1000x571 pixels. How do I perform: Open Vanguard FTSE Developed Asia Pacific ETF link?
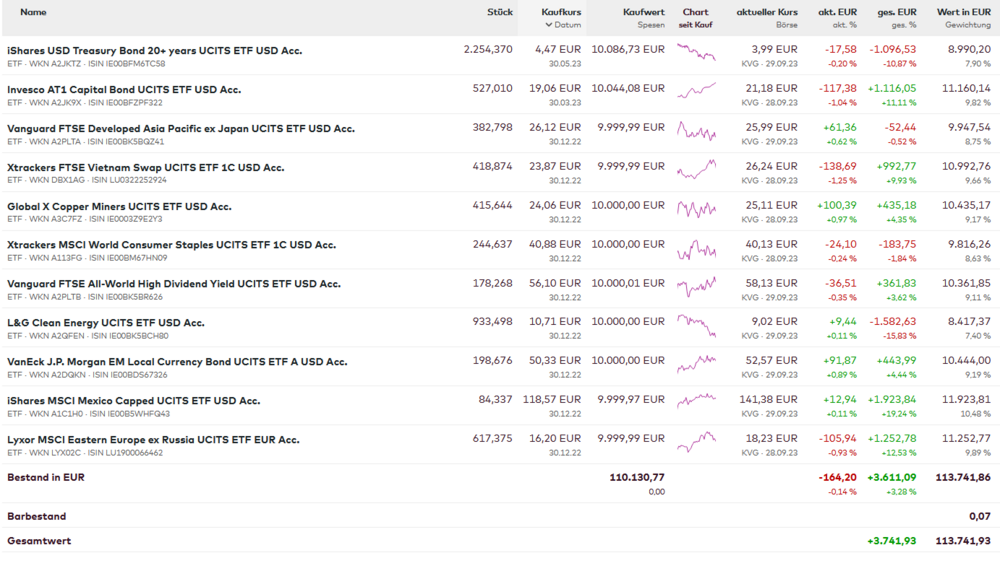(180, 128)
